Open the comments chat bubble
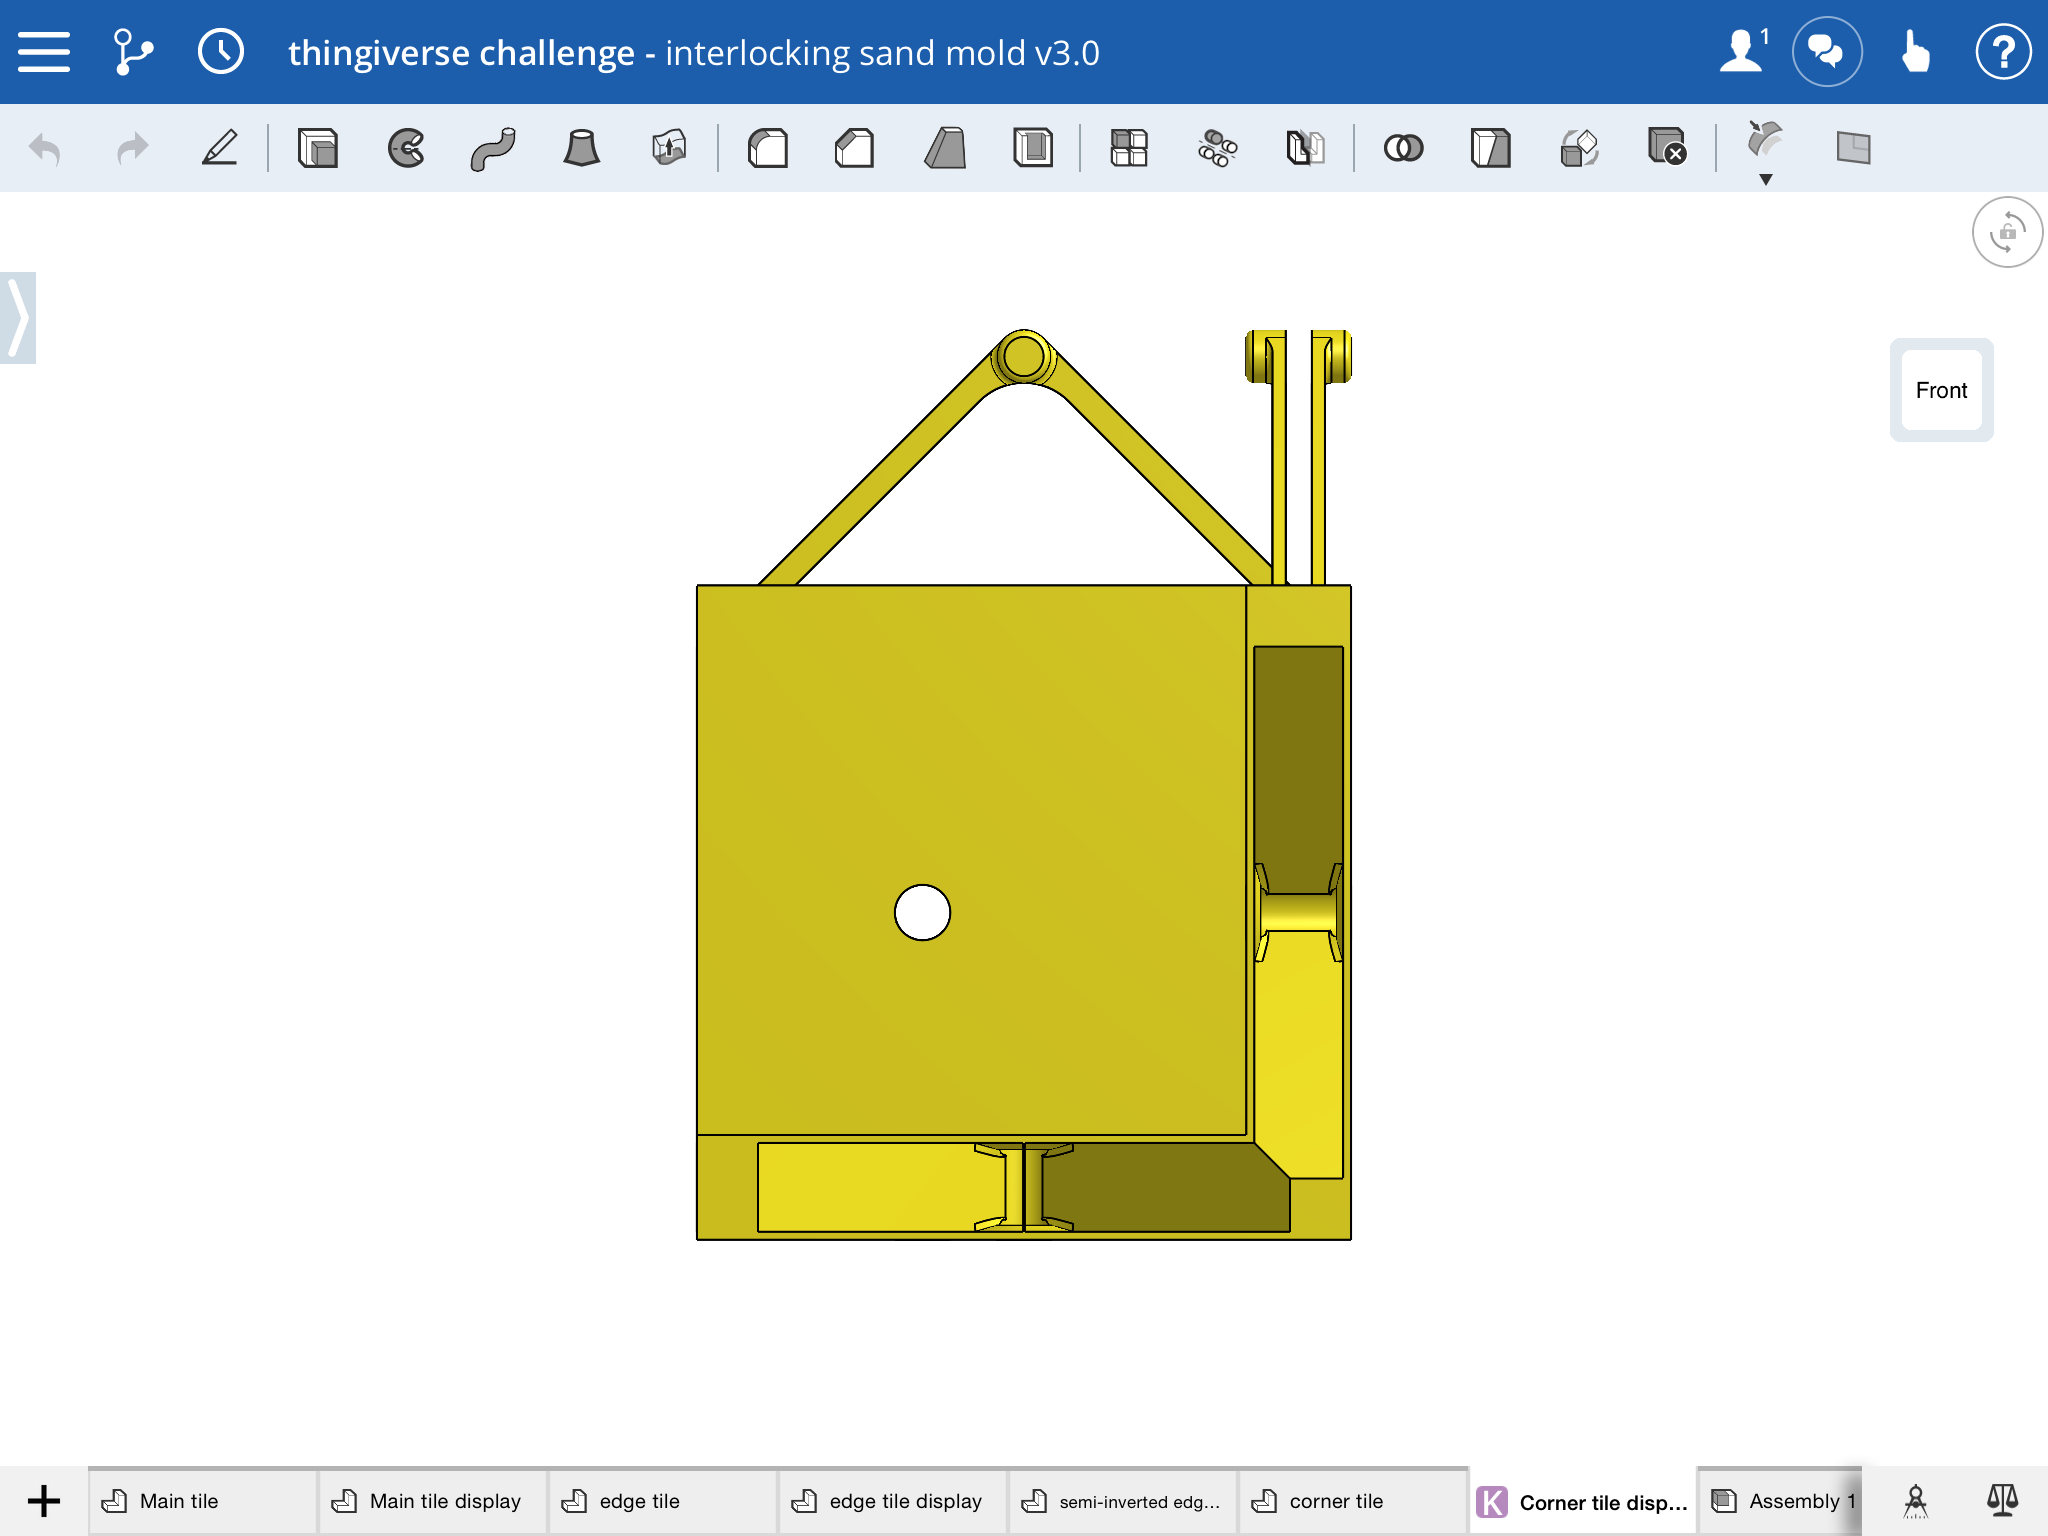The height and width of the screenshot is (1536, 2048). [1826, 51]
